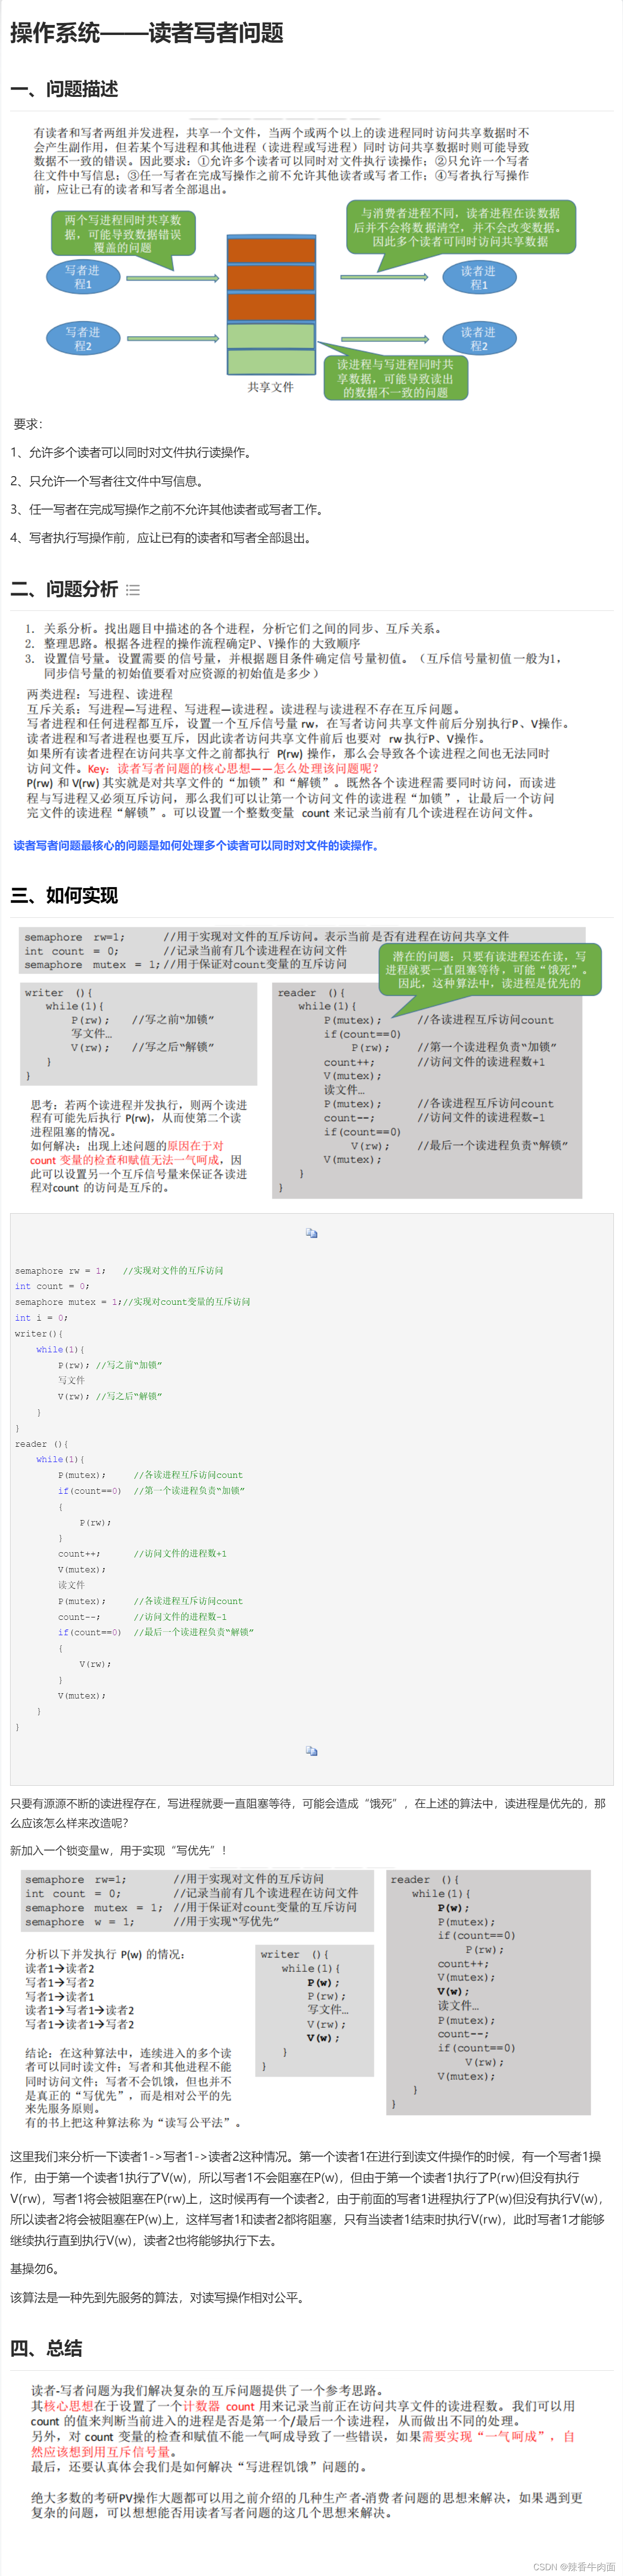Image resolution: width=623 pixels, height=2576 pixels.
Task: Click line '3、任一写者在完成写操作之前不允许其他读者或写者工作。'
Action: [x=167, y=509]
